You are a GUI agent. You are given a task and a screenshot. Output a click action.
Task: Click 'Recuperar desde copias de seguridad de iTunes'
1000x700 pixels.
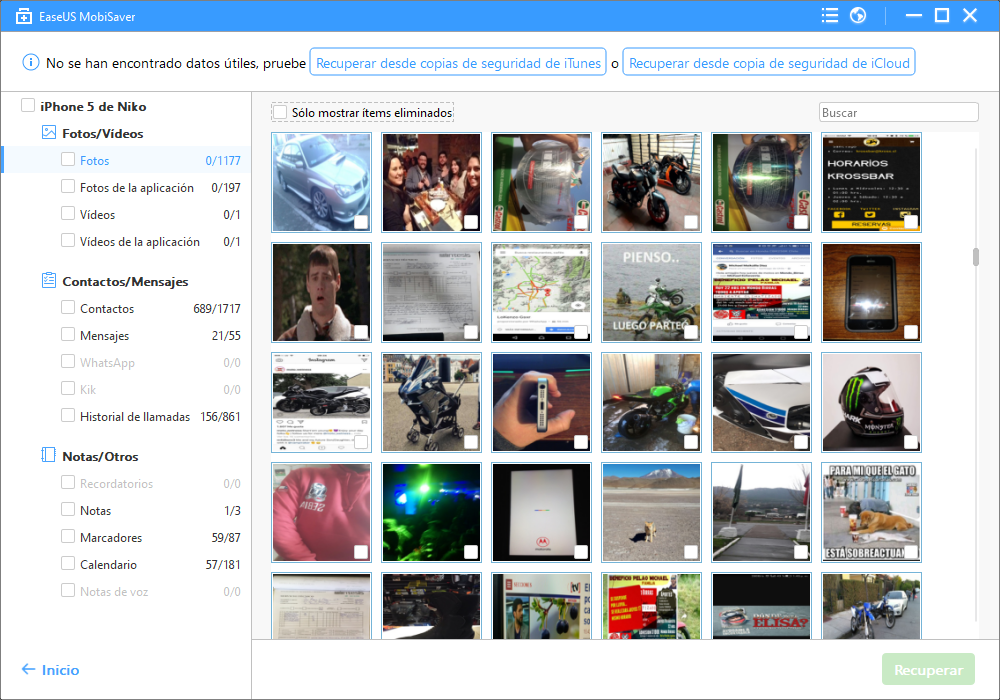(x=458, y=63)
